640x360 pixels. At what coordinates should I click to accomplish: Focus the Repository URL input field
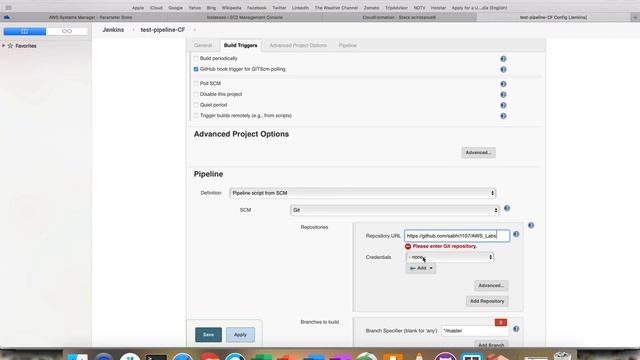[x=457, y=236]
